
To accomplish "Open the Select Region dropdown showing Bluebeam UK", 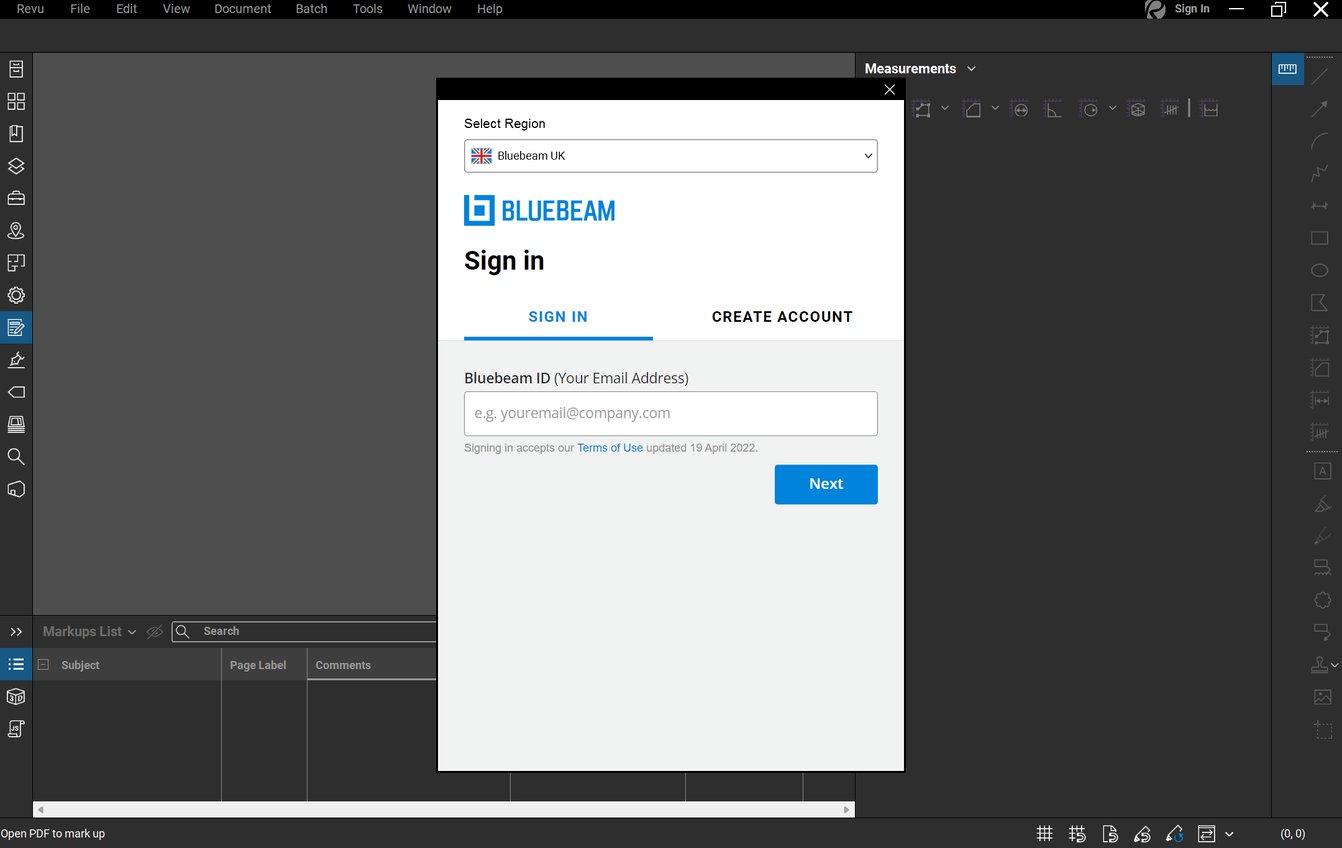I will [670, 155].
